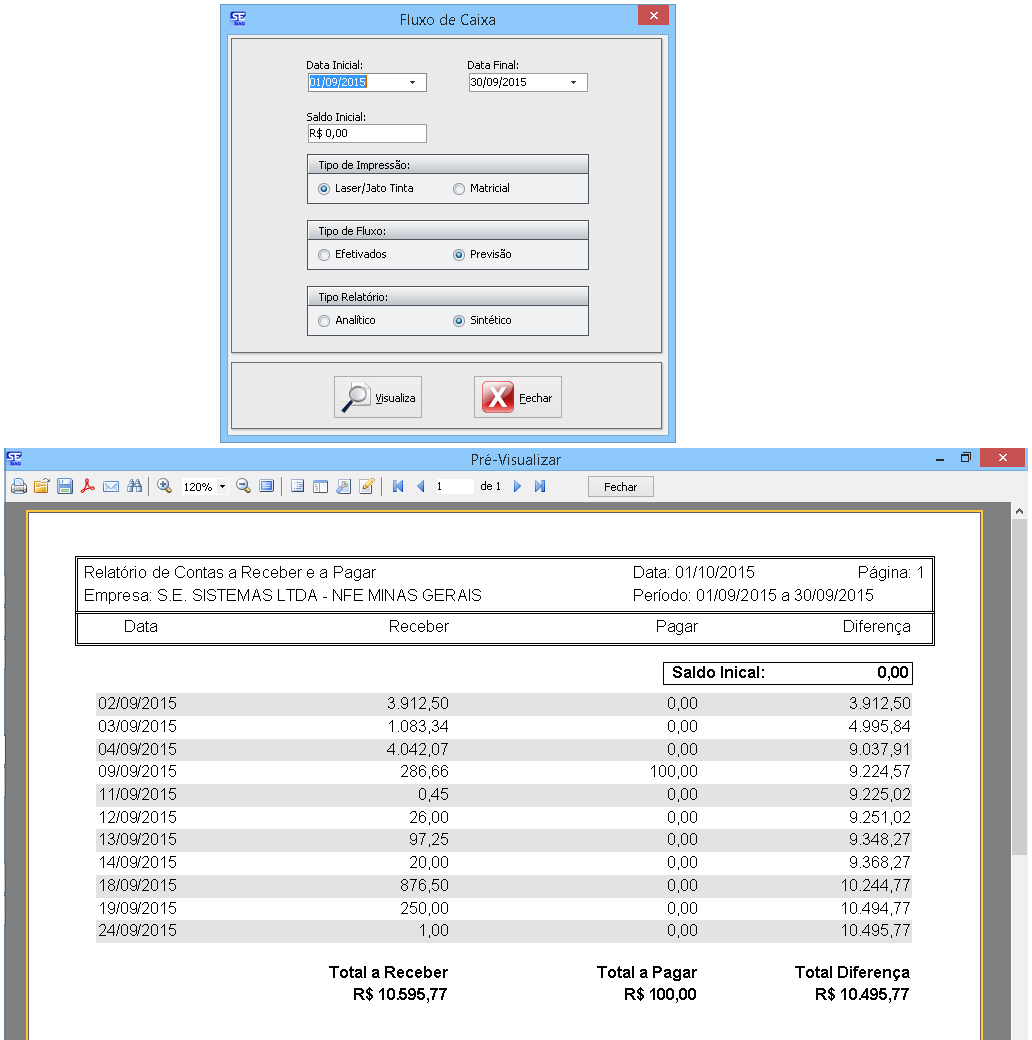Expand the Data Final date picker
The height and width of the screenshot is (1040, 1032).
[573, 83]
